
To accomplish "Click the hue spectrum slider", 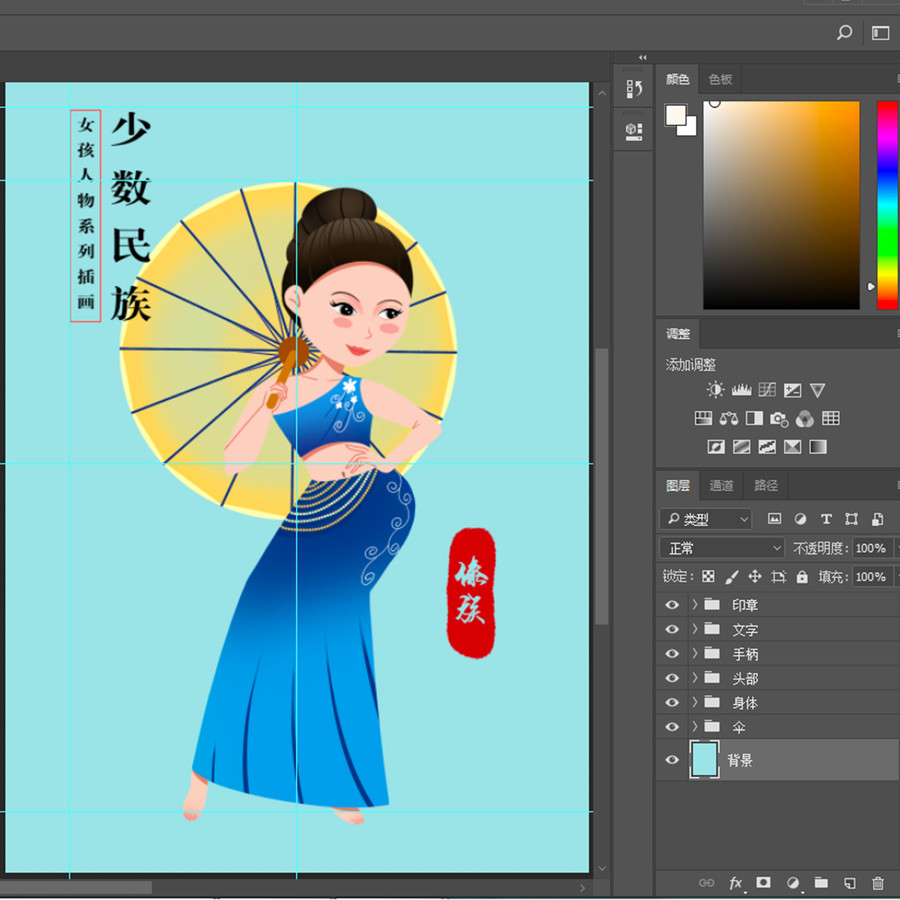I will [x=887, y=205].
